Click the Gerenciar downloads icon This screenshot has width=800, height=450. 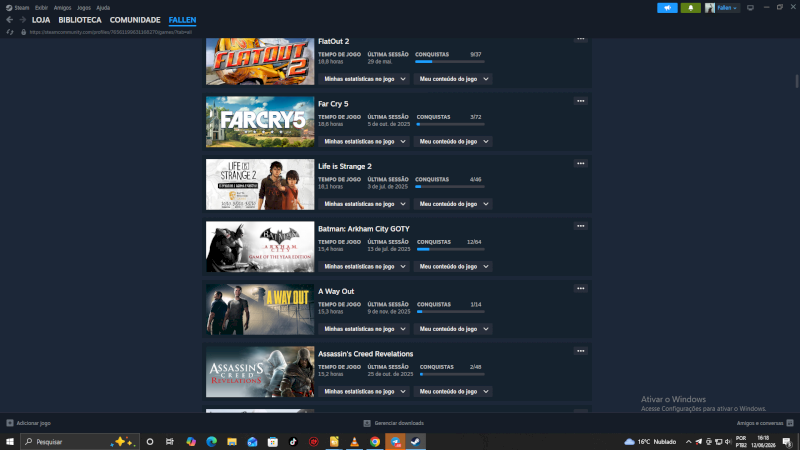point(367,423)
